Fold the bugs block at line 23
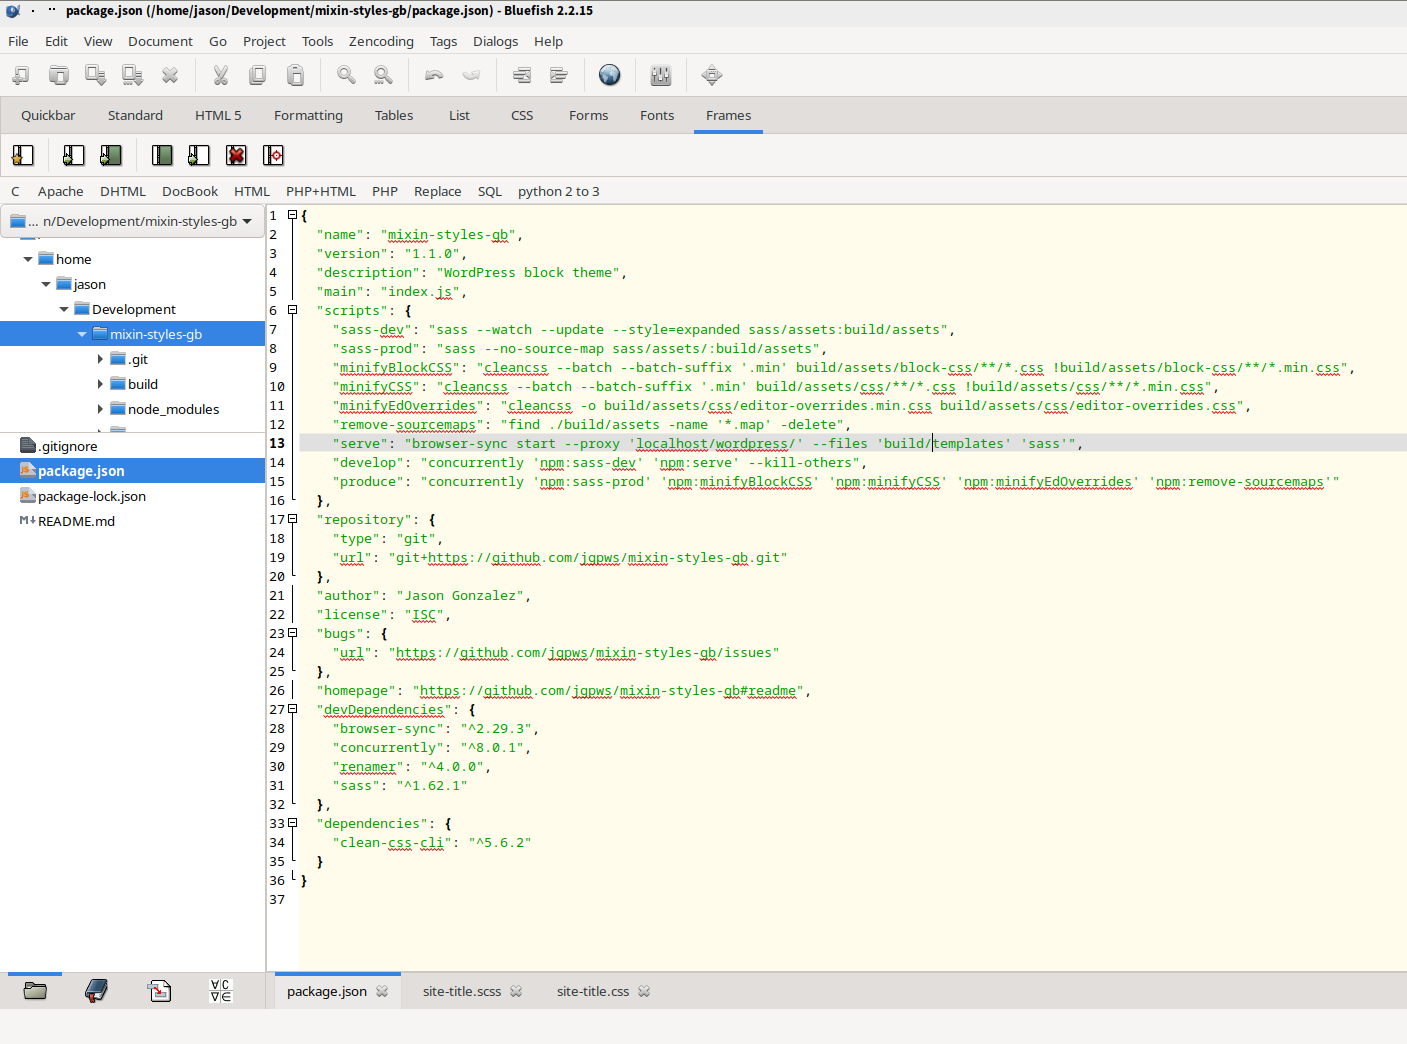This screenshot has height=1044, width=1407. [x=292, y=633]
